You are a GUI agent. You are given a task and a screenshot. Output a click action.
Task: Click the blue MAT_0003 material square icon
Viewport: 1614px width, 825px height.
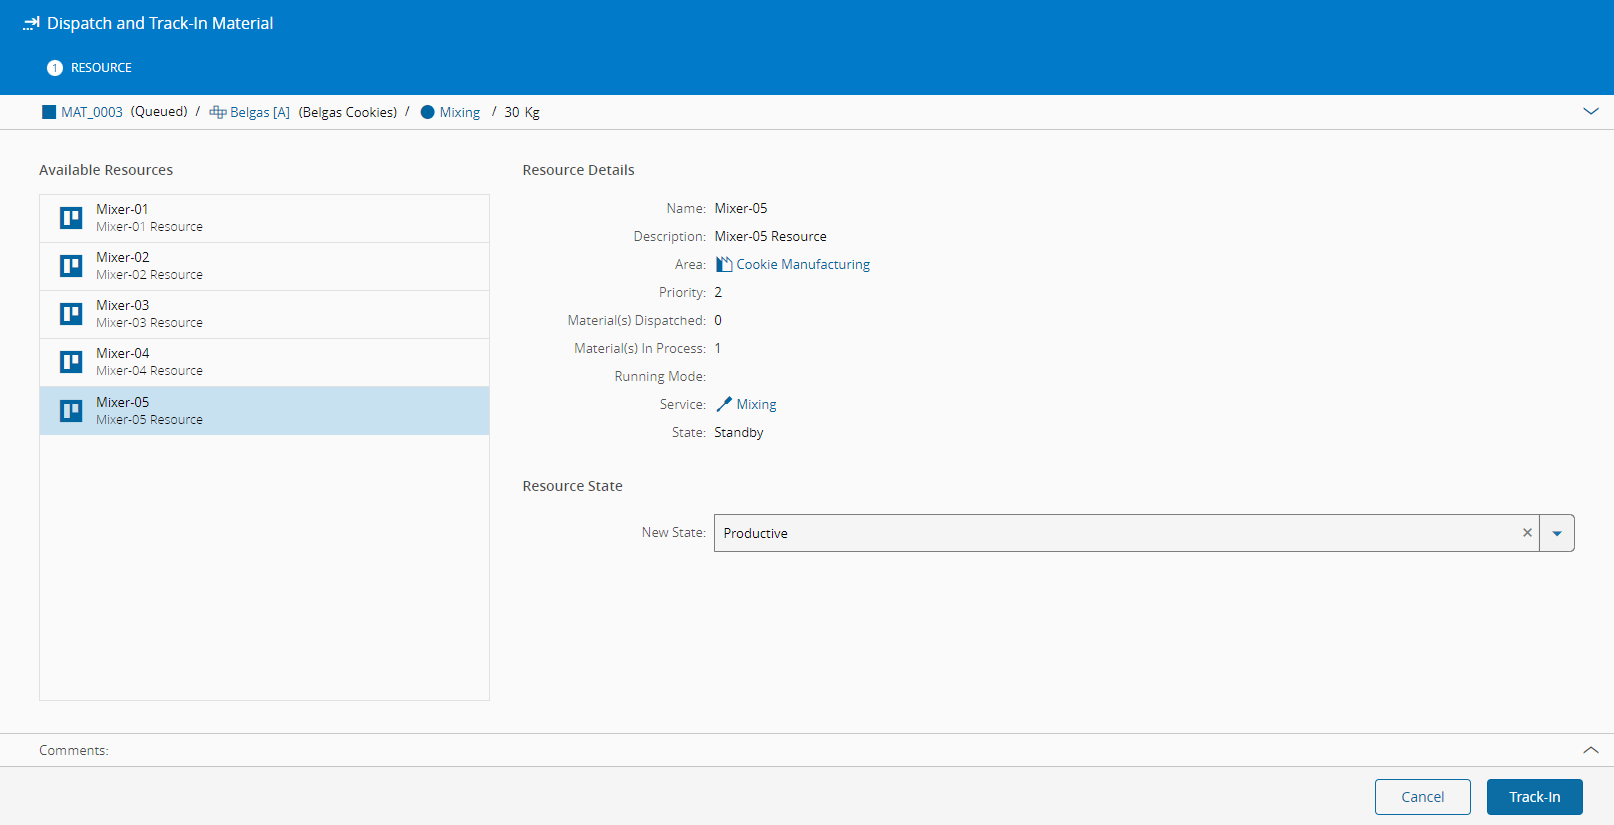pos(49,112)
